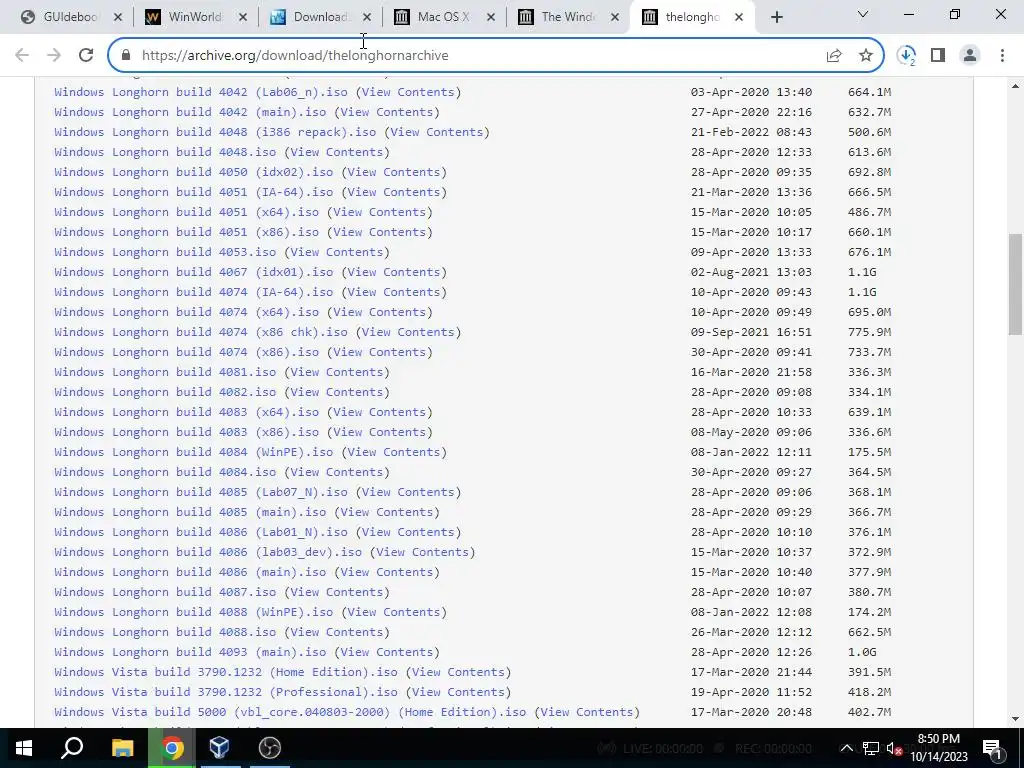Open File Explorer from the taskbar
The image size is (1024, 768).
pos(122,748)
